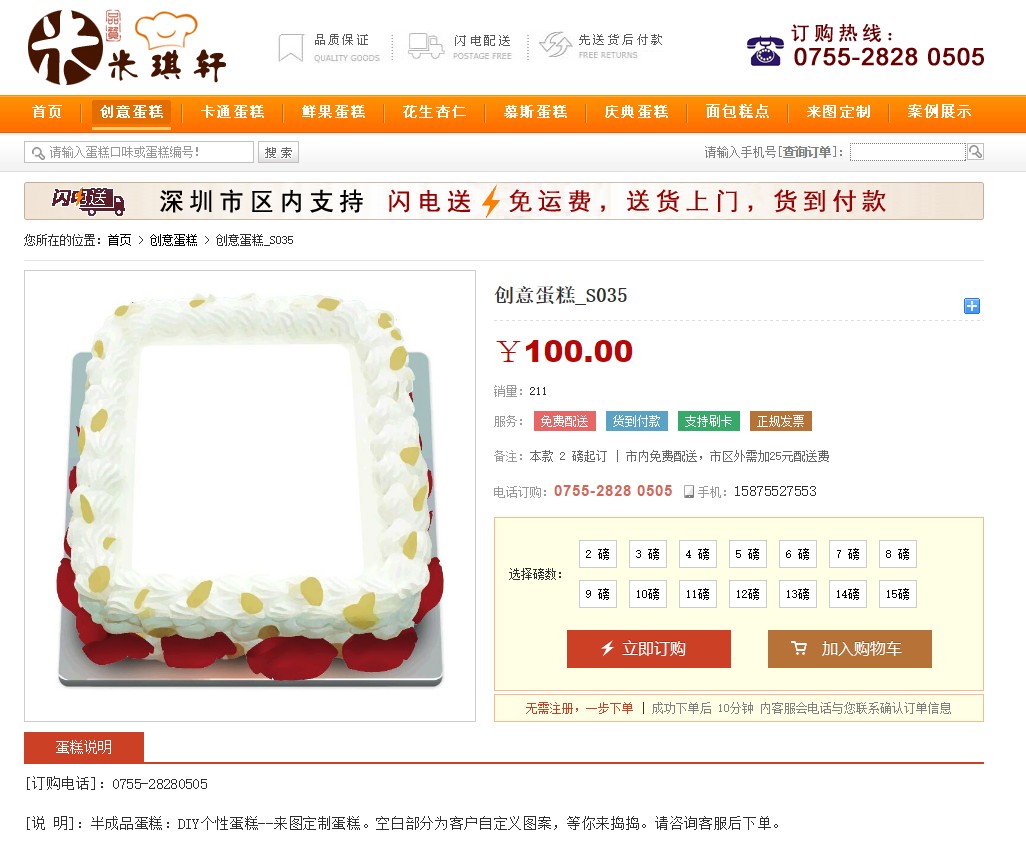The height and width of the screenshot is (844, 1026).
Task: Choose the 10磅 weight option
Action: pos(648,594)
